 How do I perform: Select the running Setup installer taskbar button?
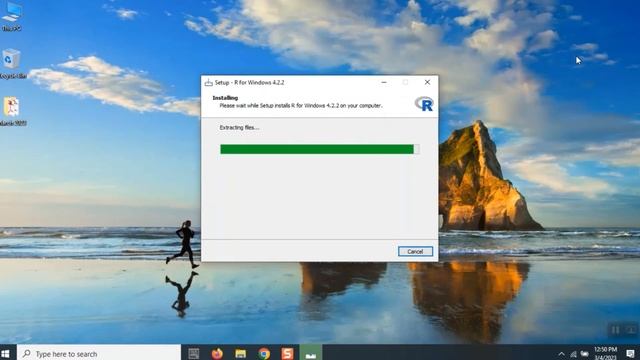[x=311, y=353]
